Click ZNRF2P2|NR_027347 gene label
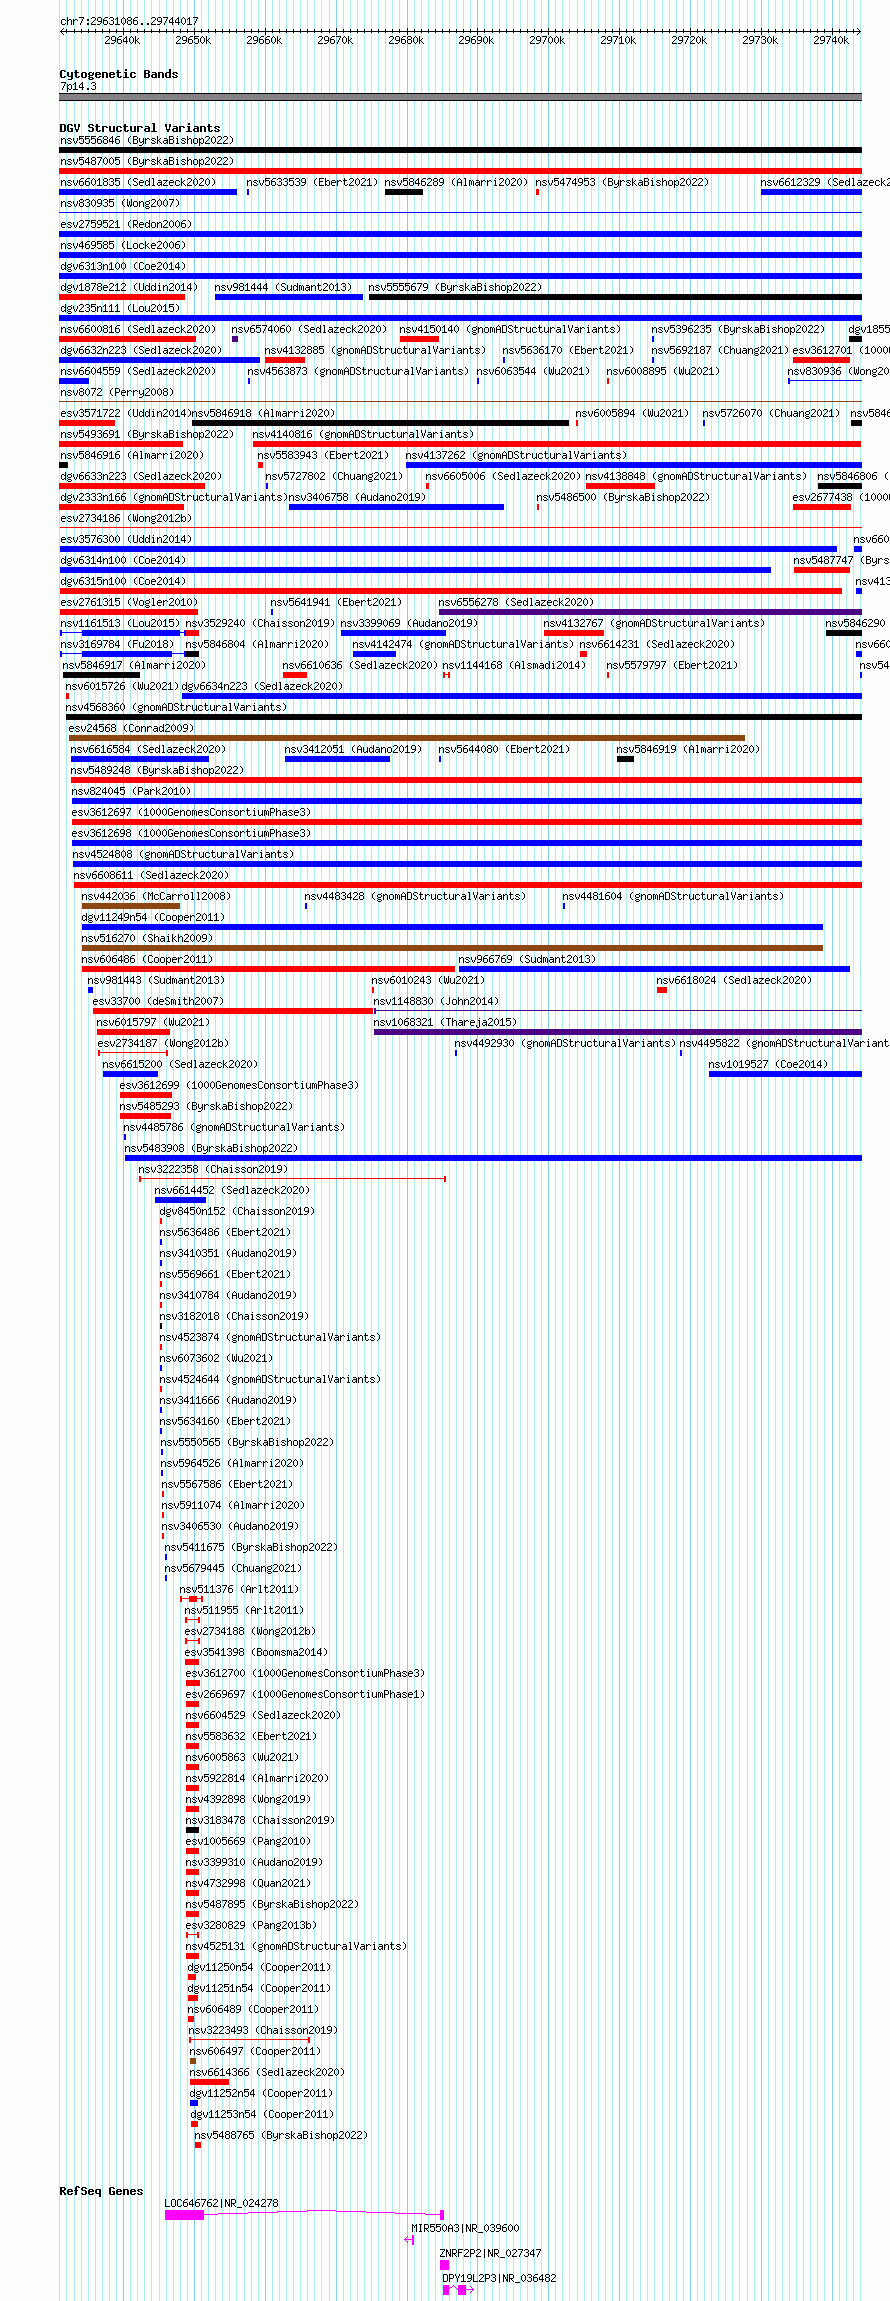 pos(490,2253)
